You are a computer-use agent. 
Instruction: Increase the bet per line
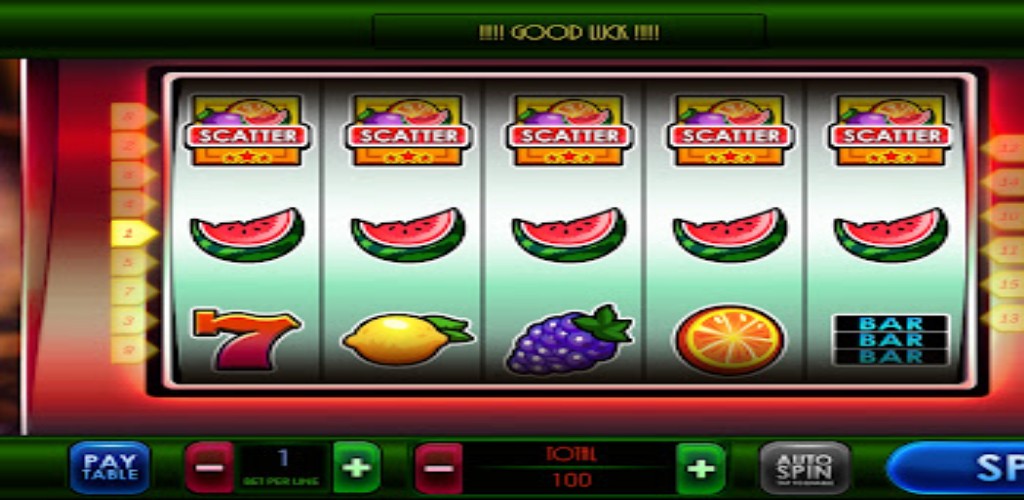tap(357, 467)
